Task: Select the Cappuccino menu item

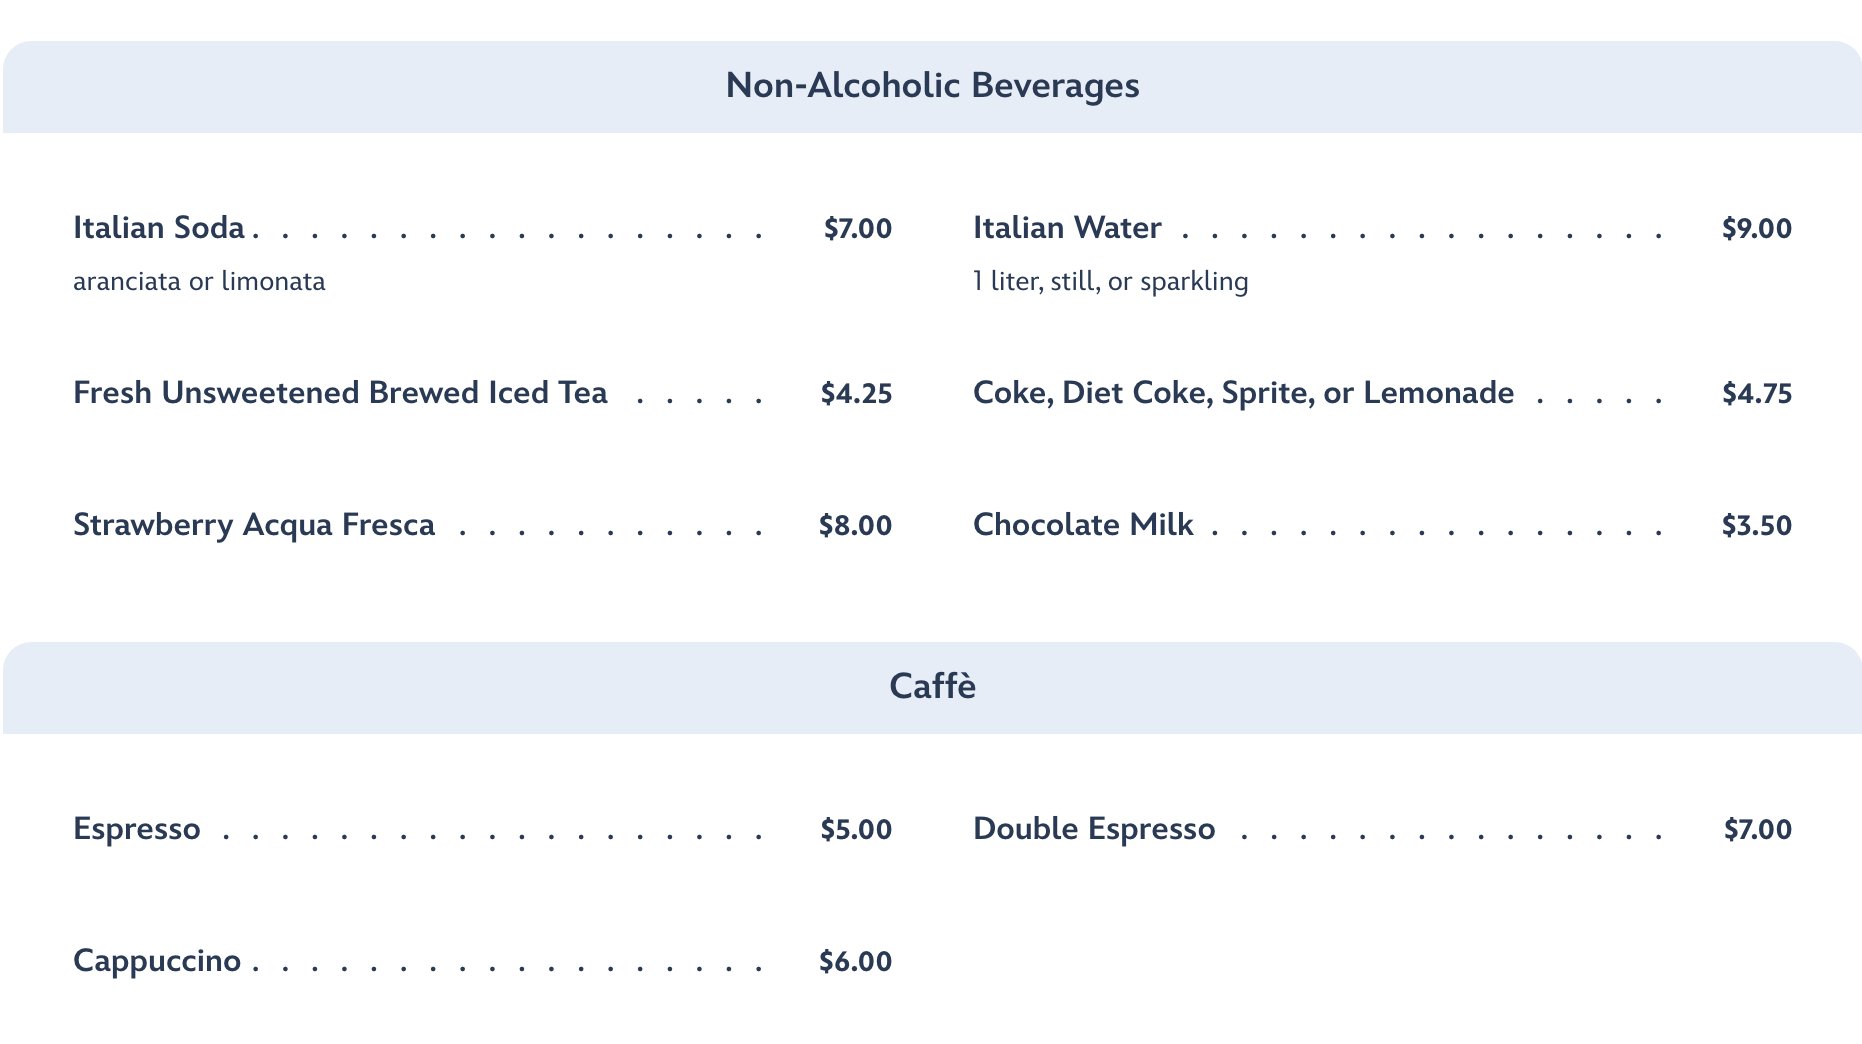Action: [x=157, y=961]
